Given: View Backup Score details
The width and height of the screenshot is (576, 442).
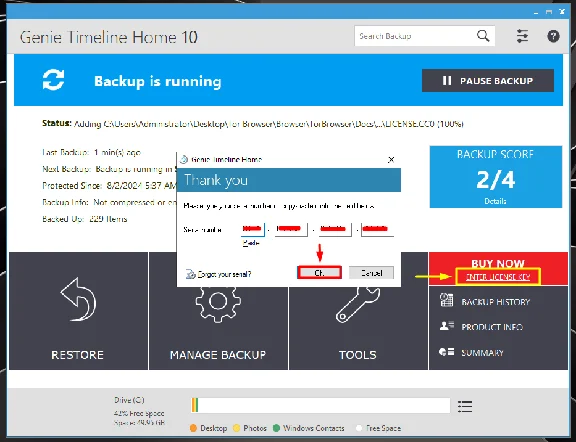Looking at the screenshot, I should (x=495, y=201).
